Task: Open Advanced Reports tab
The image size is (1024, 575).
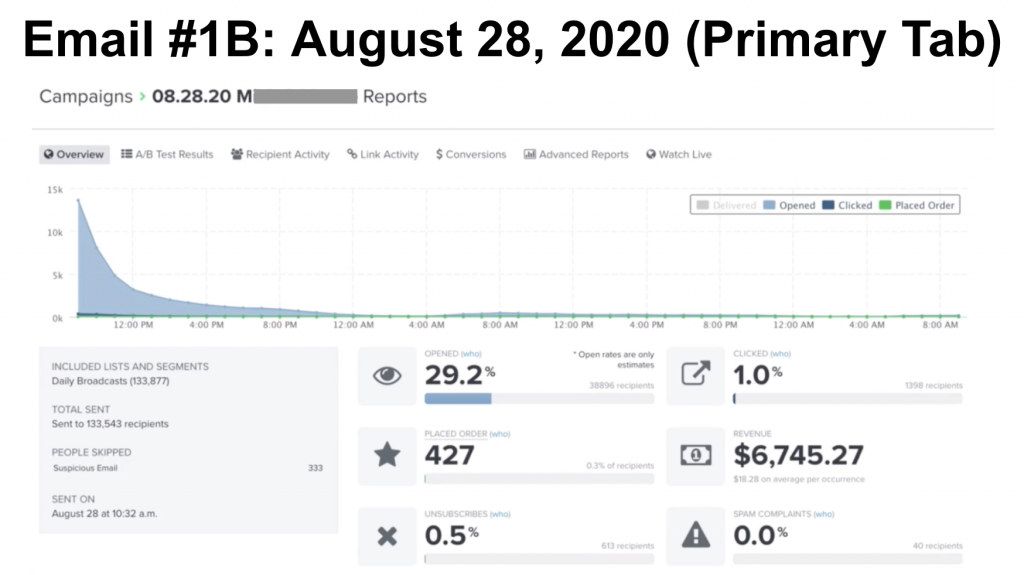Action: (x=576, y=154)
